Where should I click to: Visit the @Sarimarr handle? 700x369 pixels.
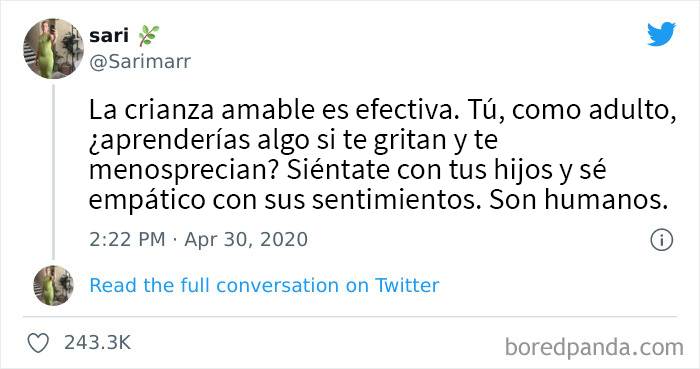click(x=140, y=62)
